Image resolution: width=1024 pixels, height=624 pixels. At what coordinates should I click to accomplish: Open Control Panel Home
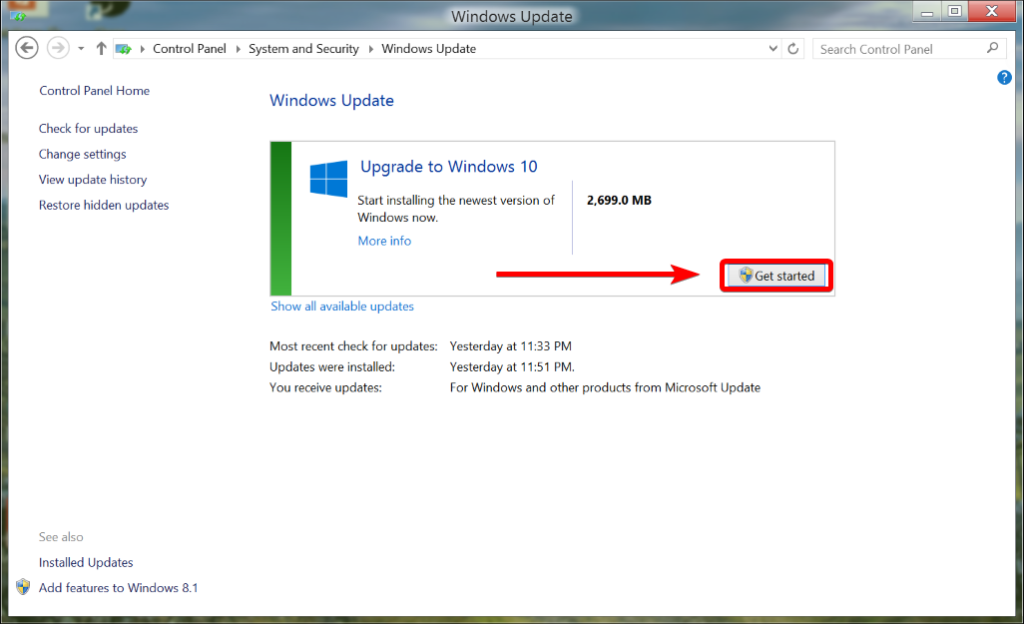tap(94, 91)
